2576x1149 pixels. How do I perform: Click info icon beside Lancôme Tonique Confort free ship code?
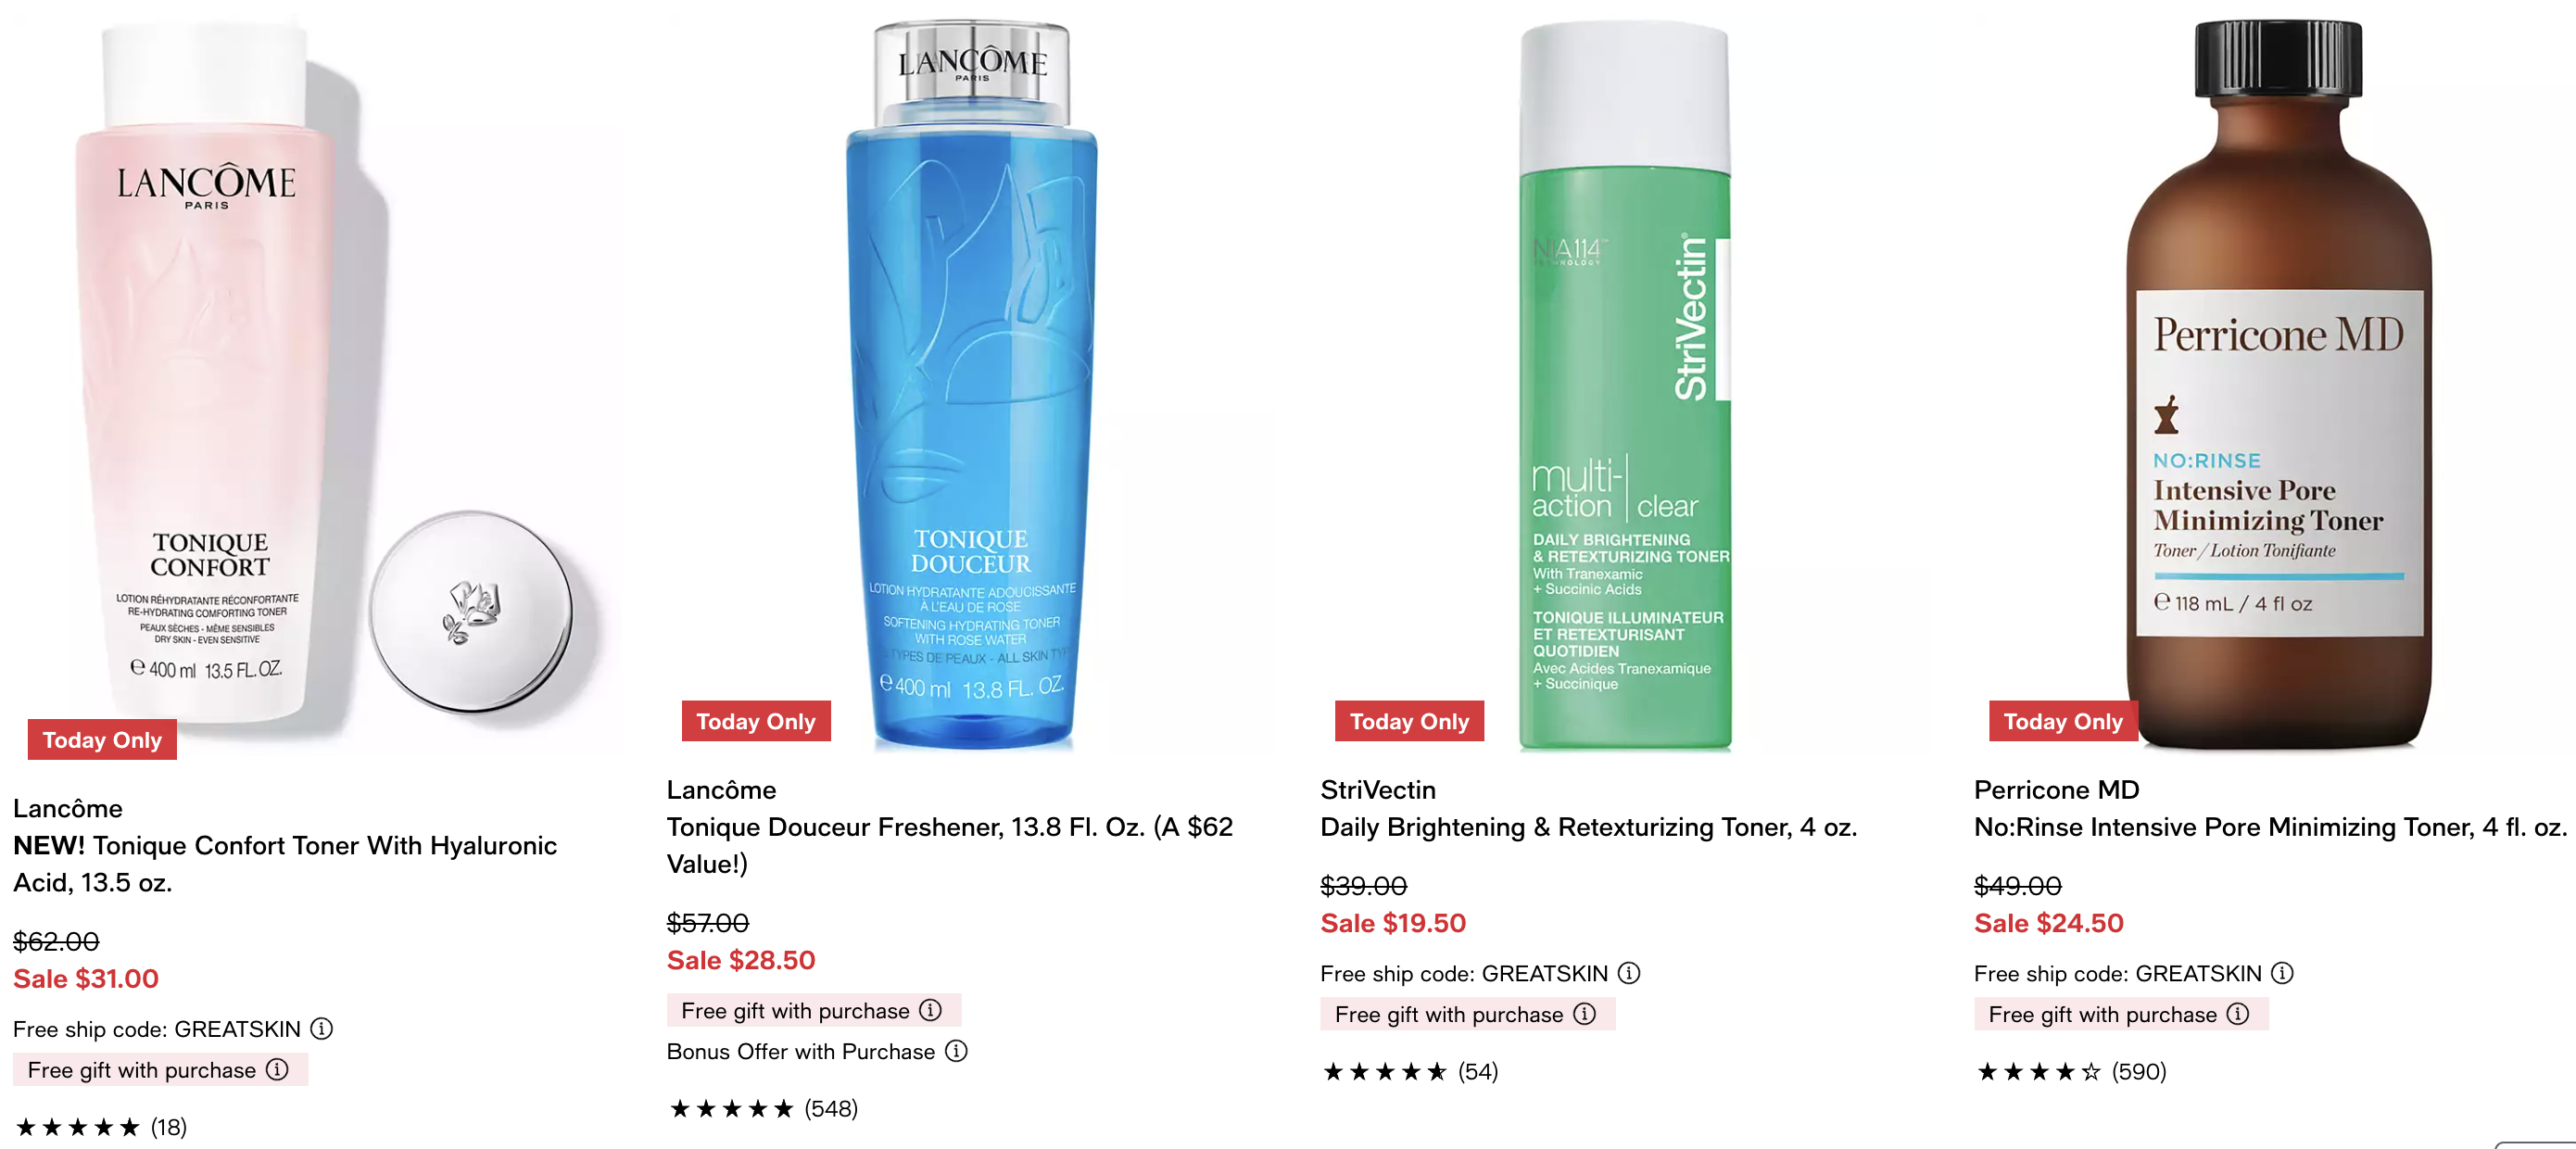pyautogui.click(x=321, y=1028)
